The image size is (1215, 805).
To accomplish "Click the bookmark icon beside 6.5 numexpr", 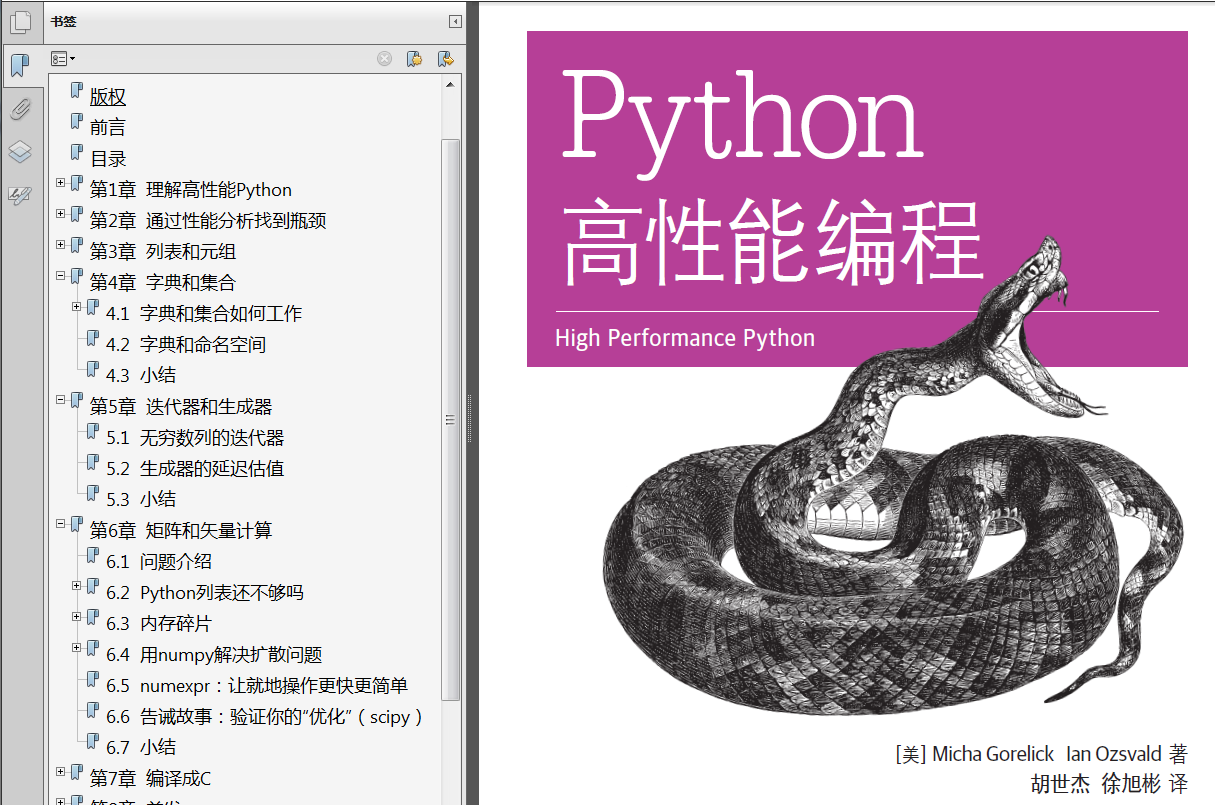I will (x=93, y=681).
